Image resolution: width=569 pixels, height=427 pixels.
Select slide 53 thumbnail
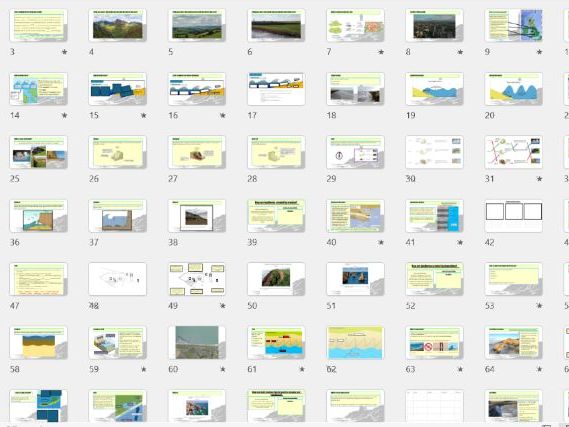coord(513,279)
